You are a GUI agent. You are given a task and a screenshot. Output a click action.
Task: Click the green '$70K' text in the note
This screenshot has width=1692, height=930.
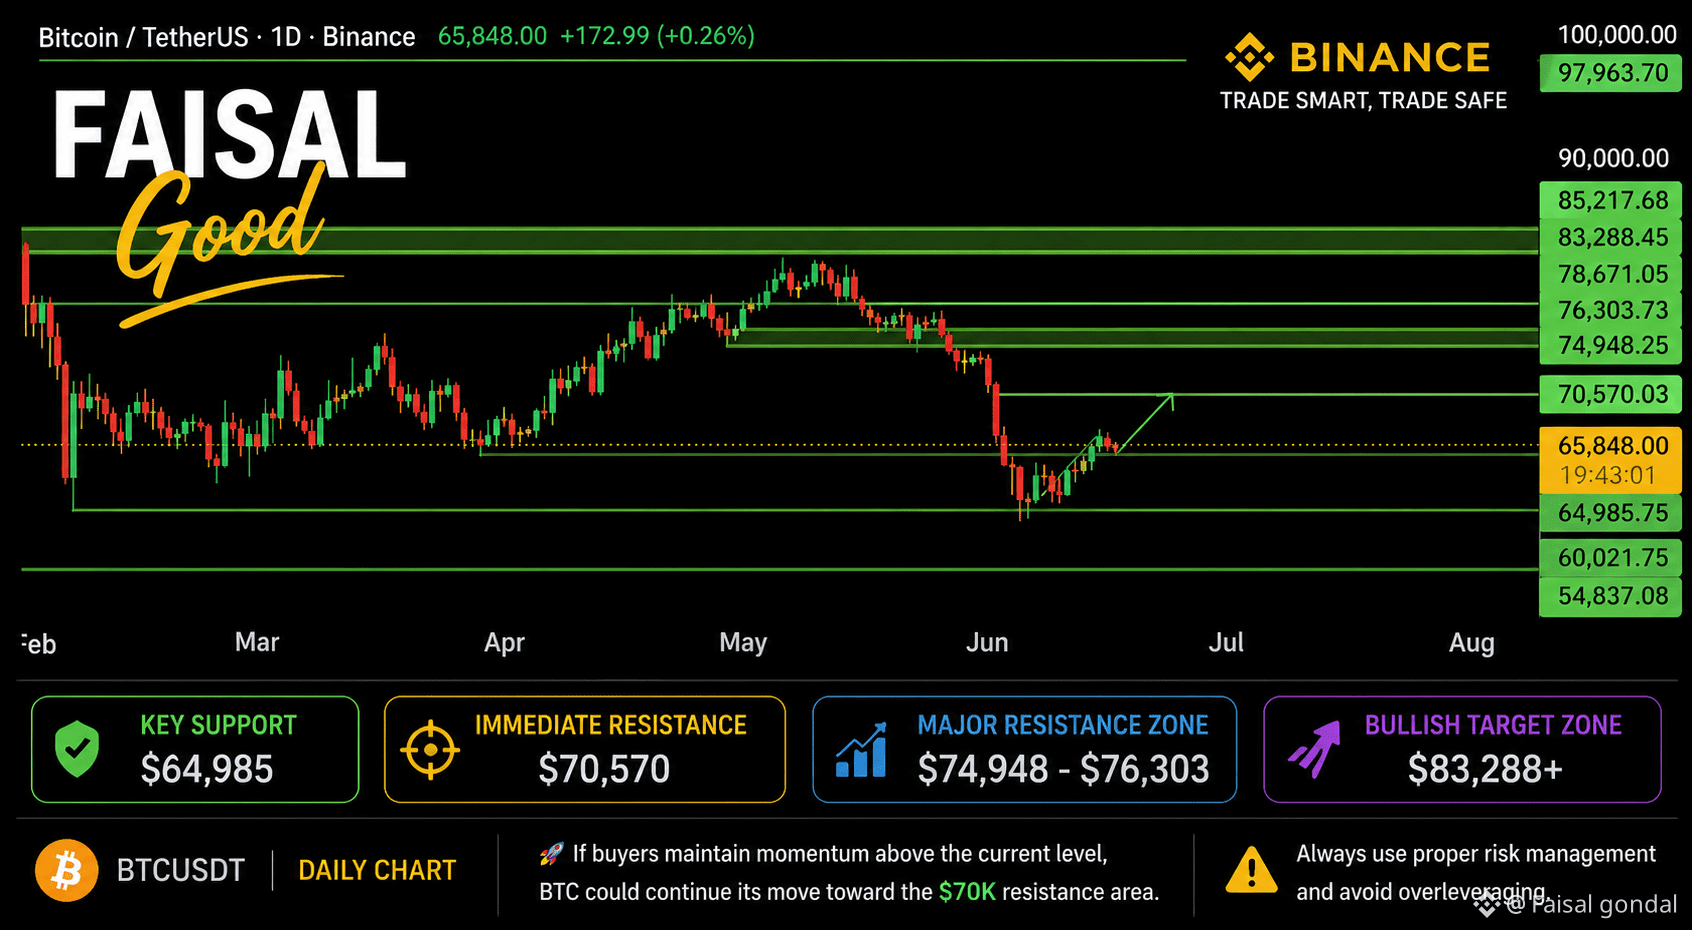pyautogui.click(x=967, y=892)
